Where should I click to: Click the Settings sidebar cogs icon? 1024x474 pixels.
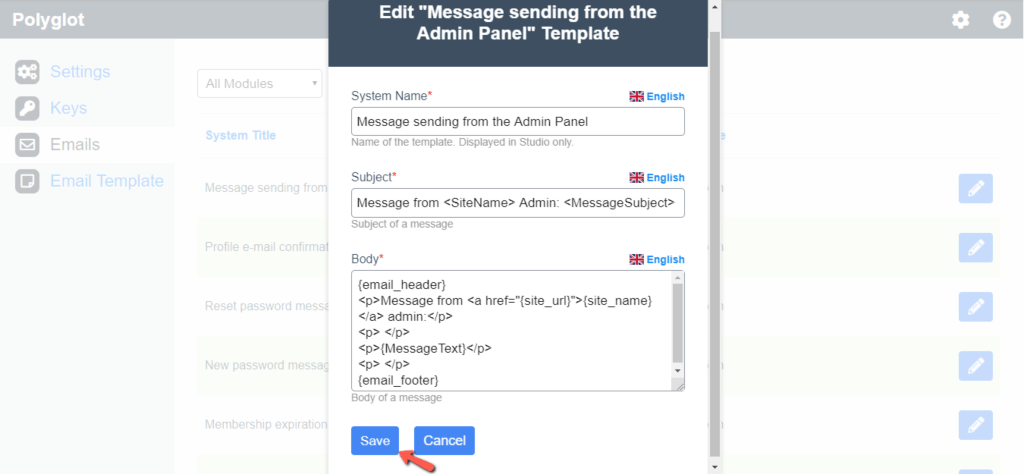point(27,72)
